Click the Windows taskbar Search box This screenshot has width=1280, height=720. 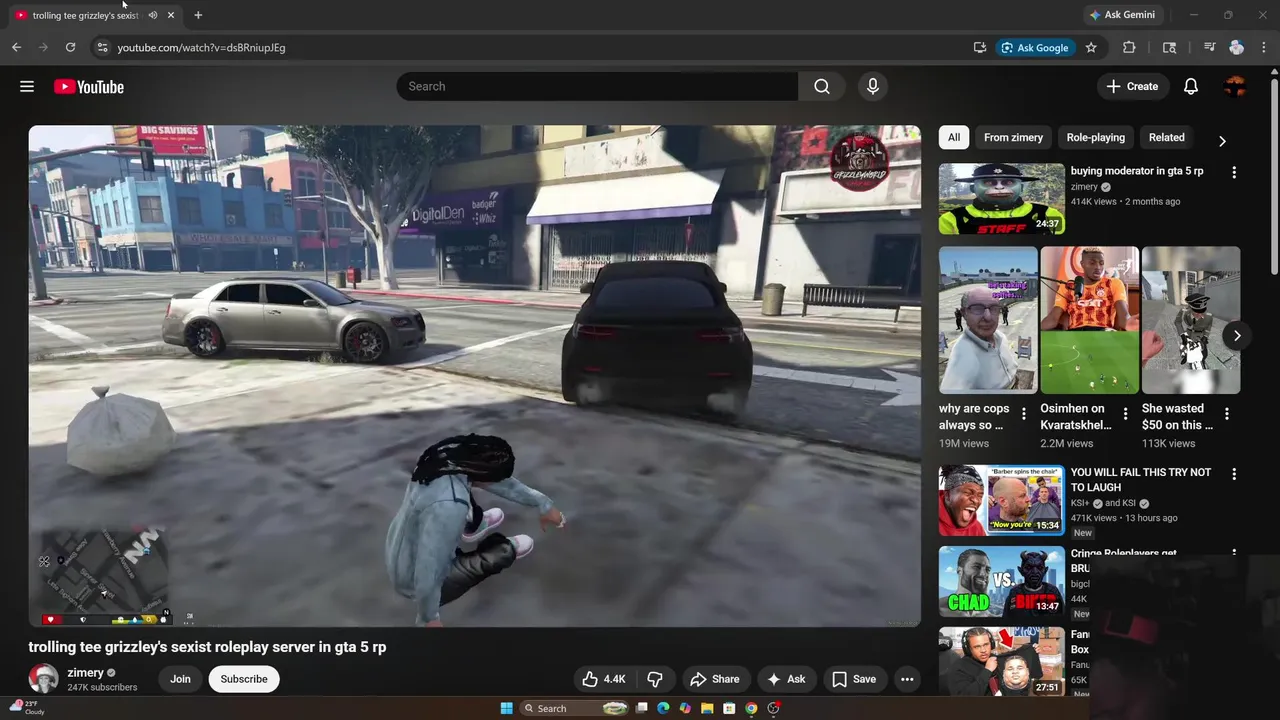(576, 708)
